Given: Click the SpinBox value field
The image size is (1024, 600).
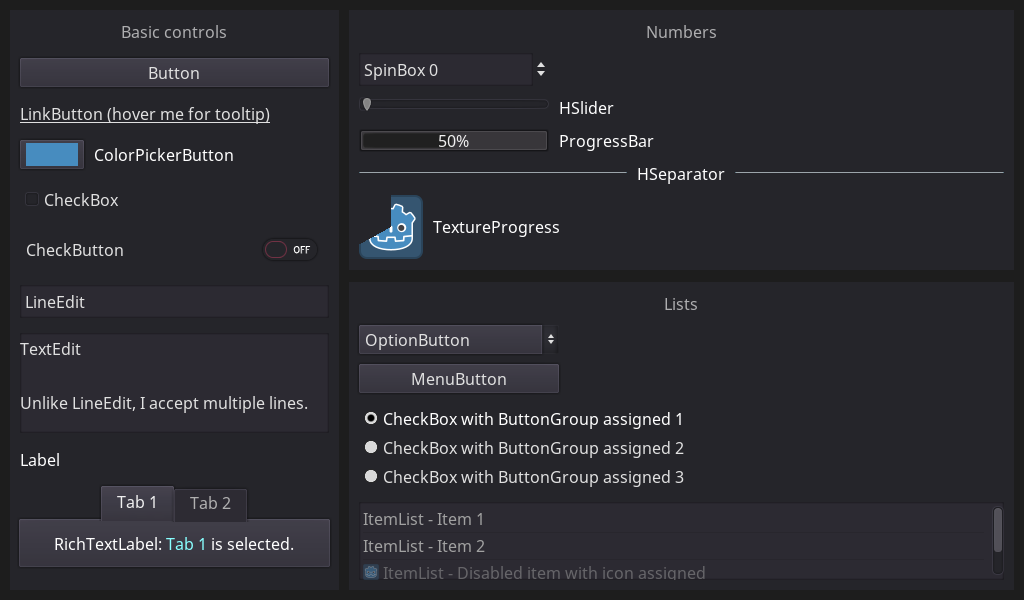Looking at the screenshot, I should click(445, 70).
